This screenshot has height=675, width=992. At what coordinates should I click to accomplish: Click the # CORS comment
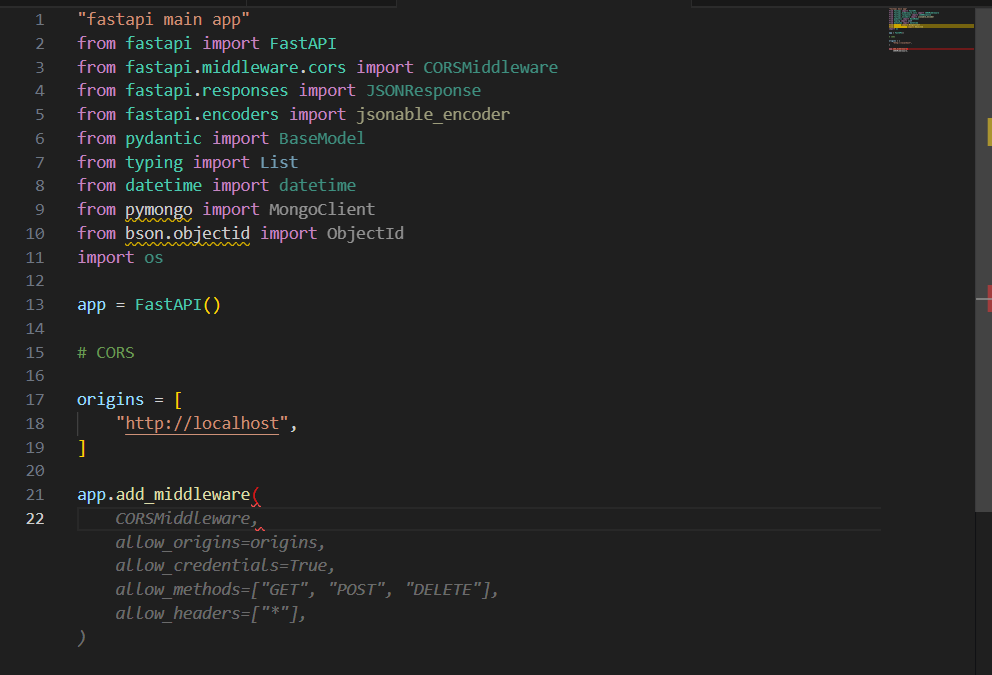pyautogui.click(x=106, y=352)
